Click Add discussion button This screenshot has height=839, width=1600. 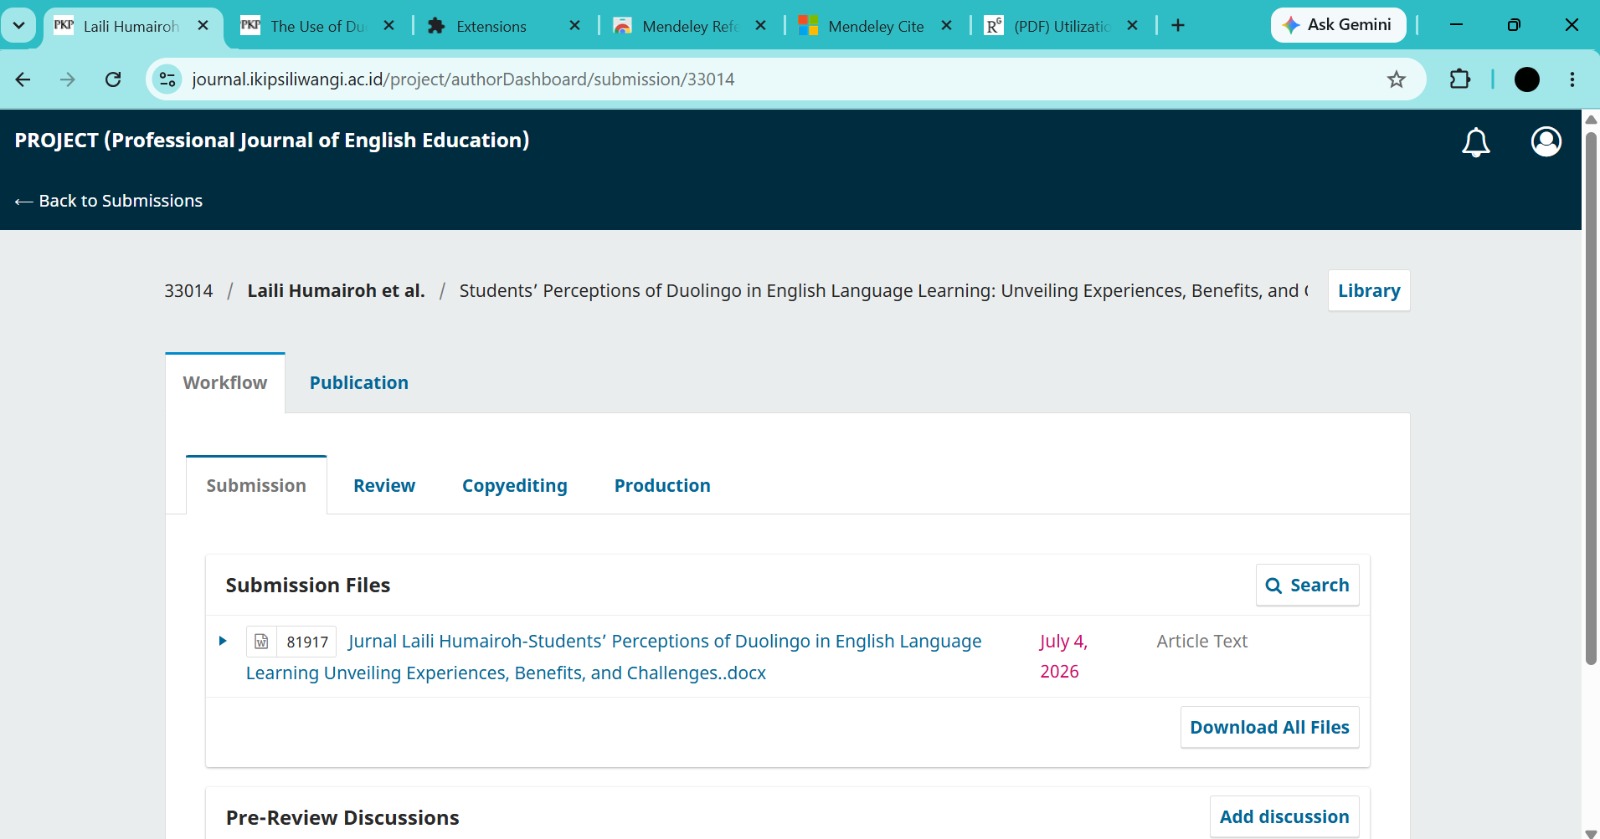click(x=1284, y=817)
